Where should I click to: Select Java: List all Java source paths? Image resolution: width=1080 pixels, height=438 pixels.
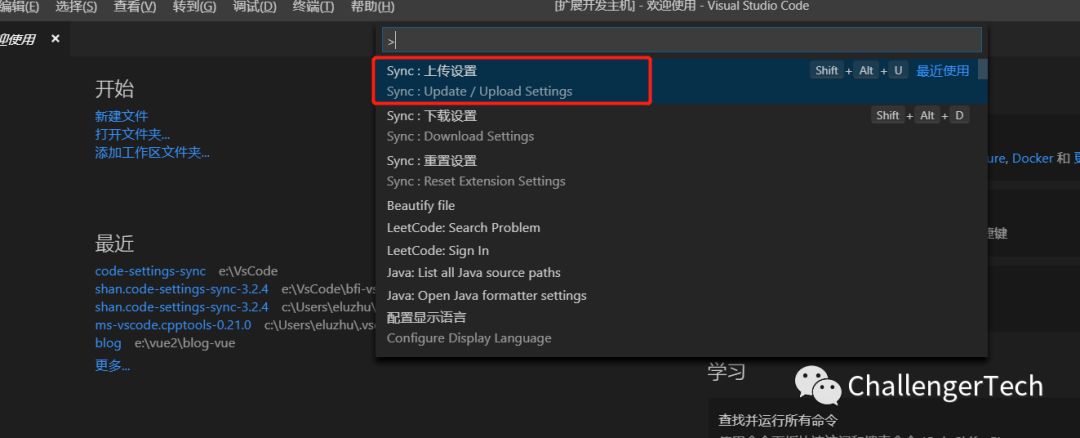pyautogui.click(x=681, y=273)
